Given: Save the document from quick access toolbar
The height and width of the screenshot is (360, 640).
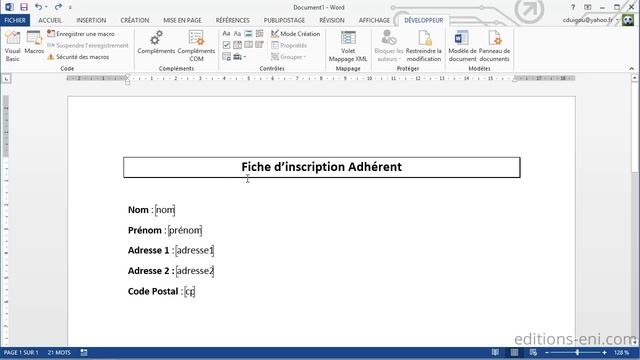Looking at the screenshot, I should (x=24, y=7).
